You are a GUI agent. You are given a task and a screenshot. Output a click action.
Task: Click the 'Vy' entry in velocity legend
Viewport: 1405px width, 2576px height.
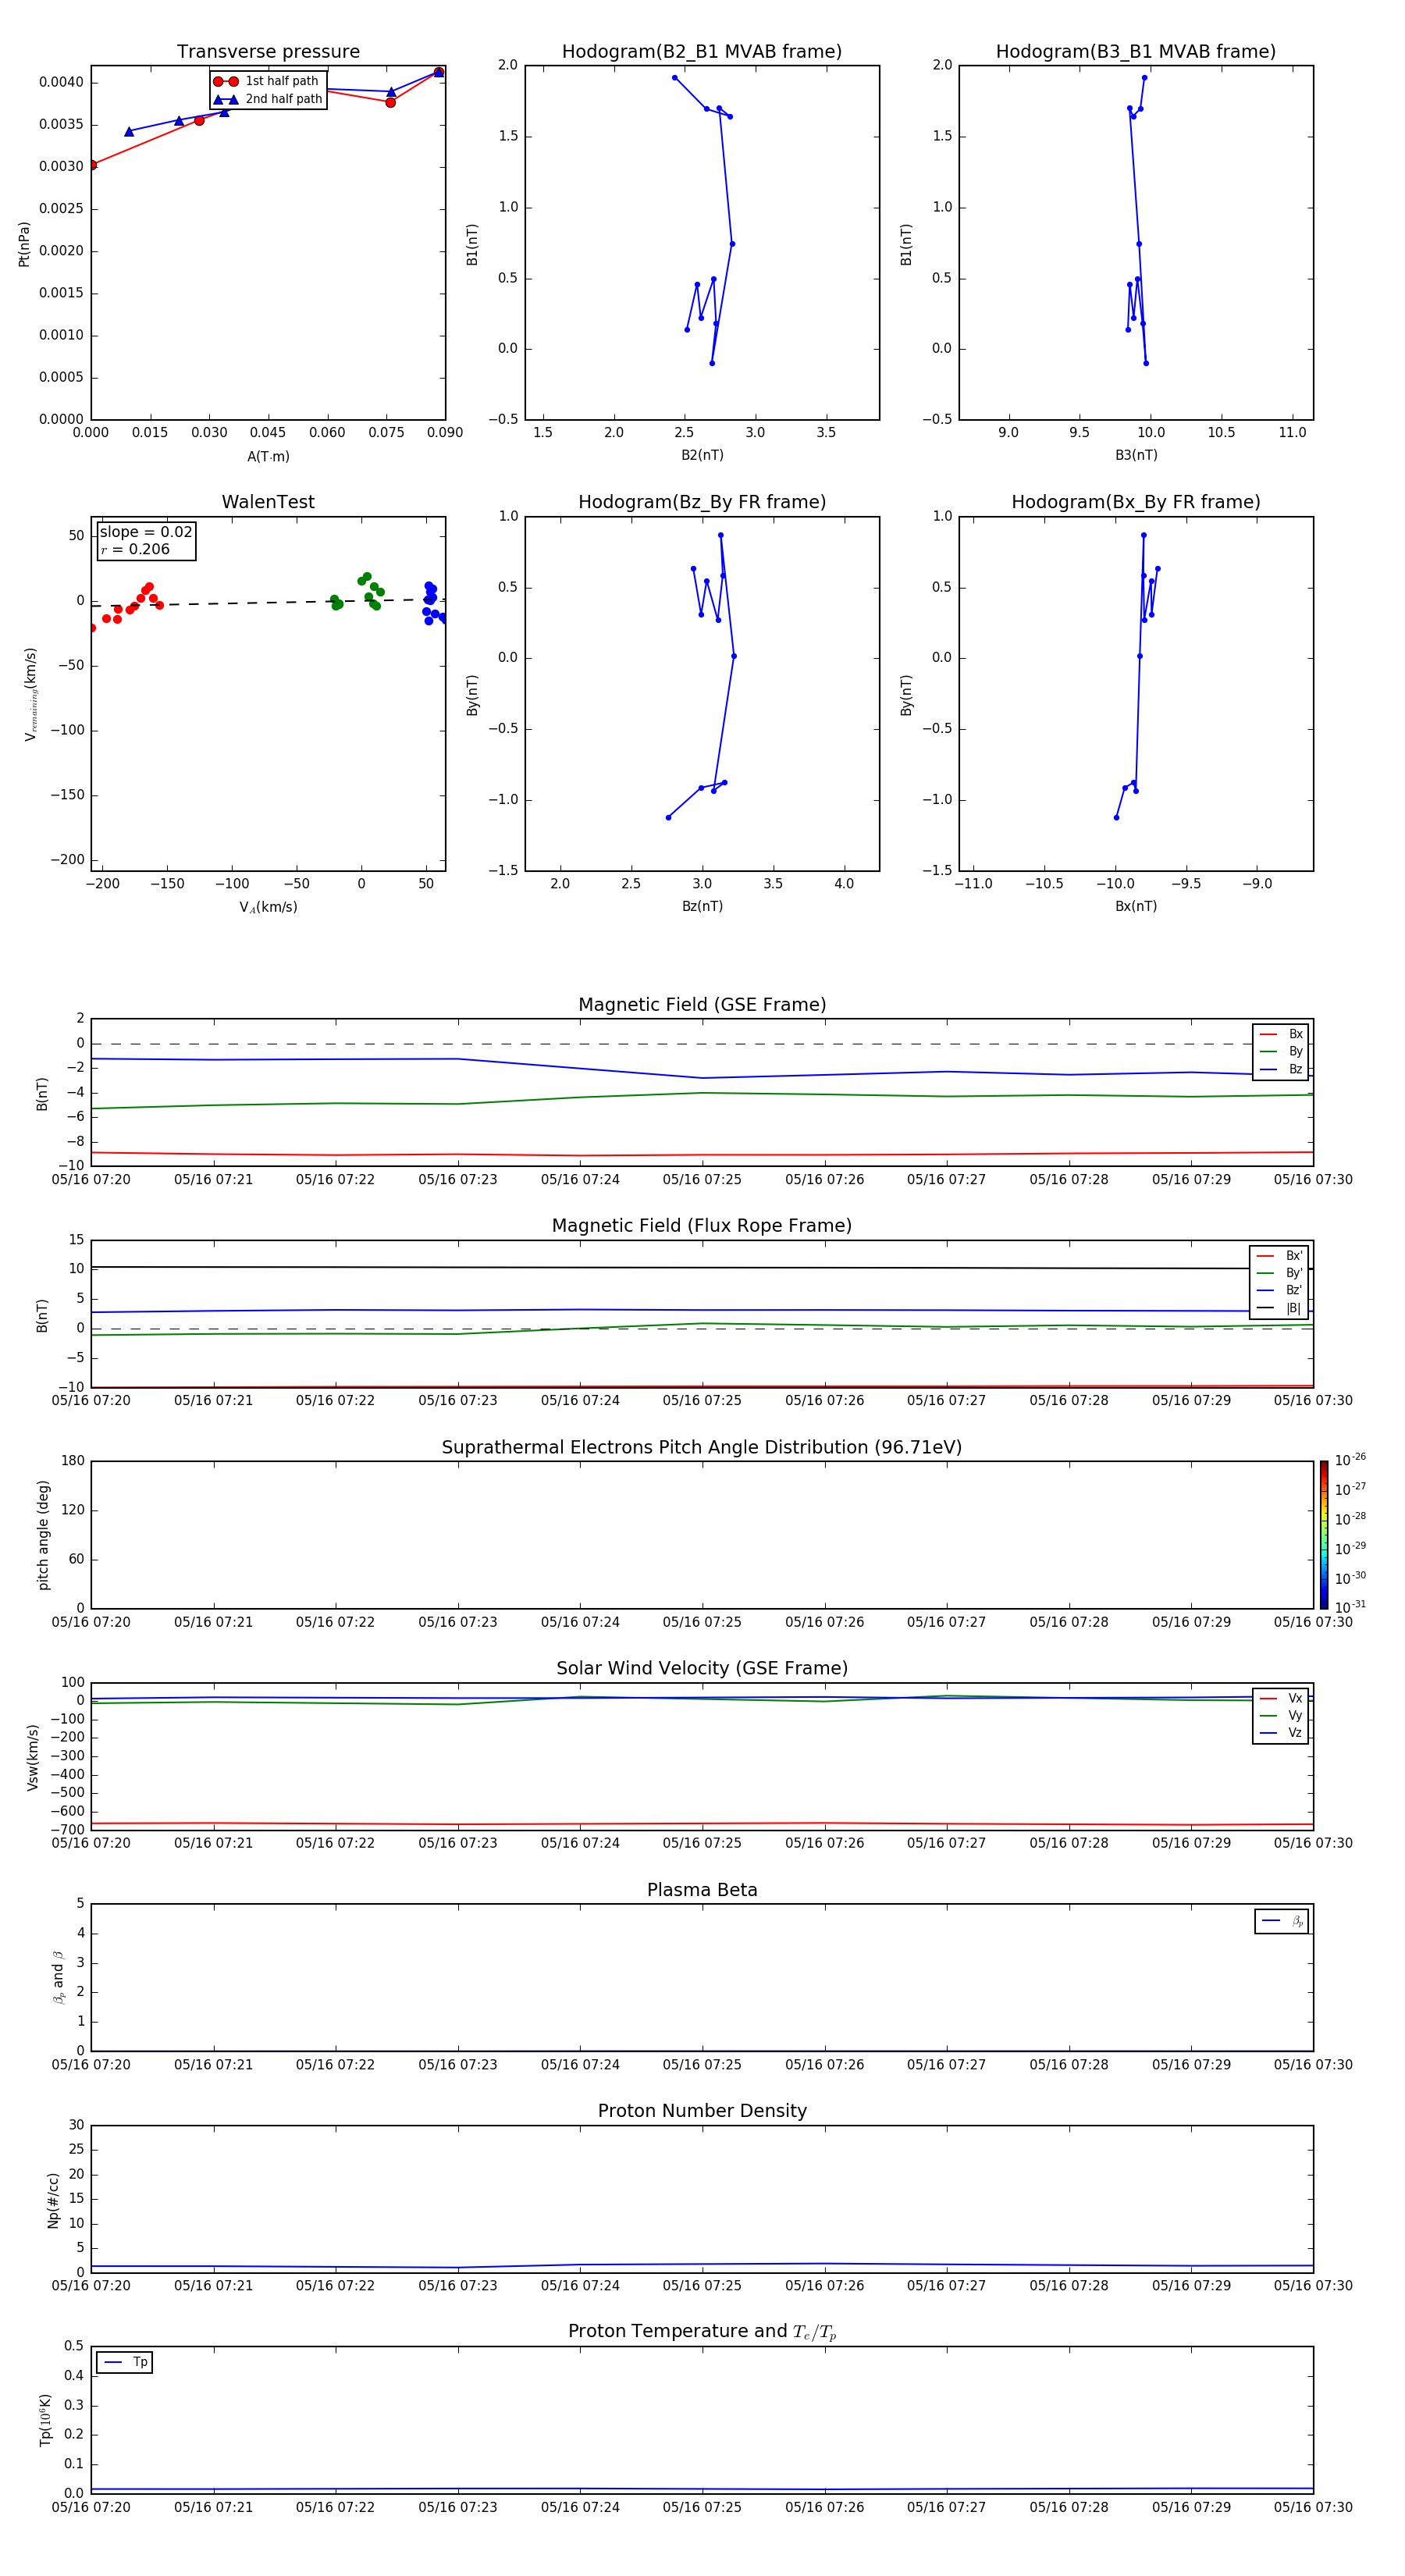[1281, 1716]
